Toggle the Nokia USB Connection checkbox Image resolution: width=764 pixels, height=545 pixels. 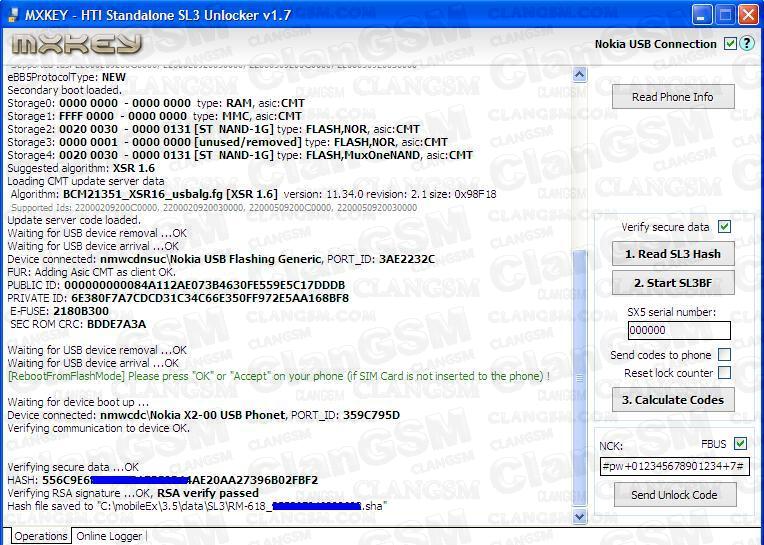[x=730, y=44]
